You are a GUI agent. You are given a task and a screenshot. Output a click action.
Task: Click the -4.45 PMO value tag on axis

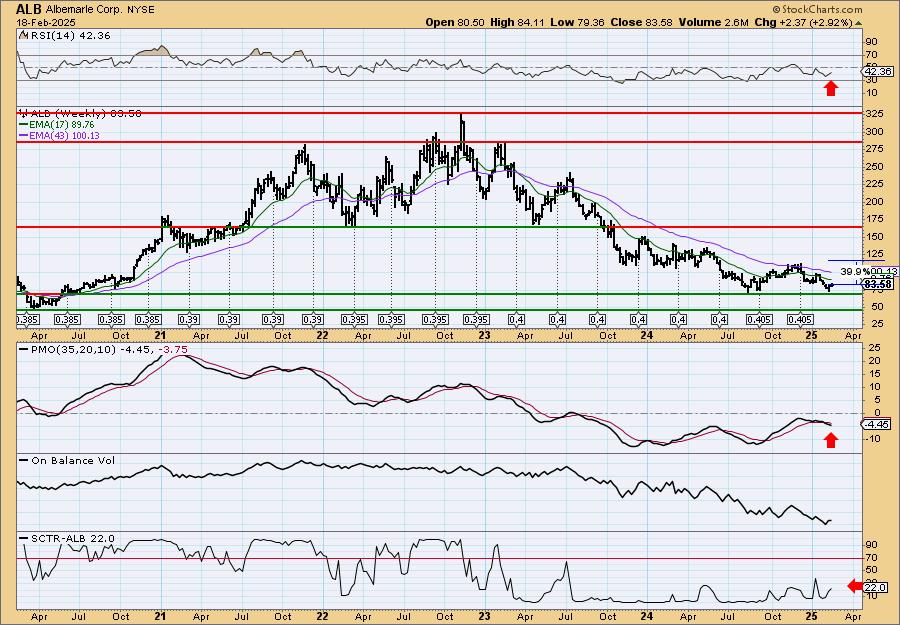click(878, 425)
